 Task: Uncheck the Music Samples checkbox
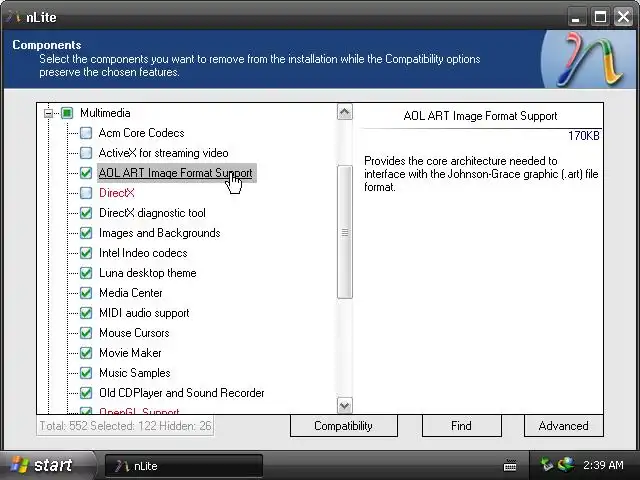click(86, 373)
